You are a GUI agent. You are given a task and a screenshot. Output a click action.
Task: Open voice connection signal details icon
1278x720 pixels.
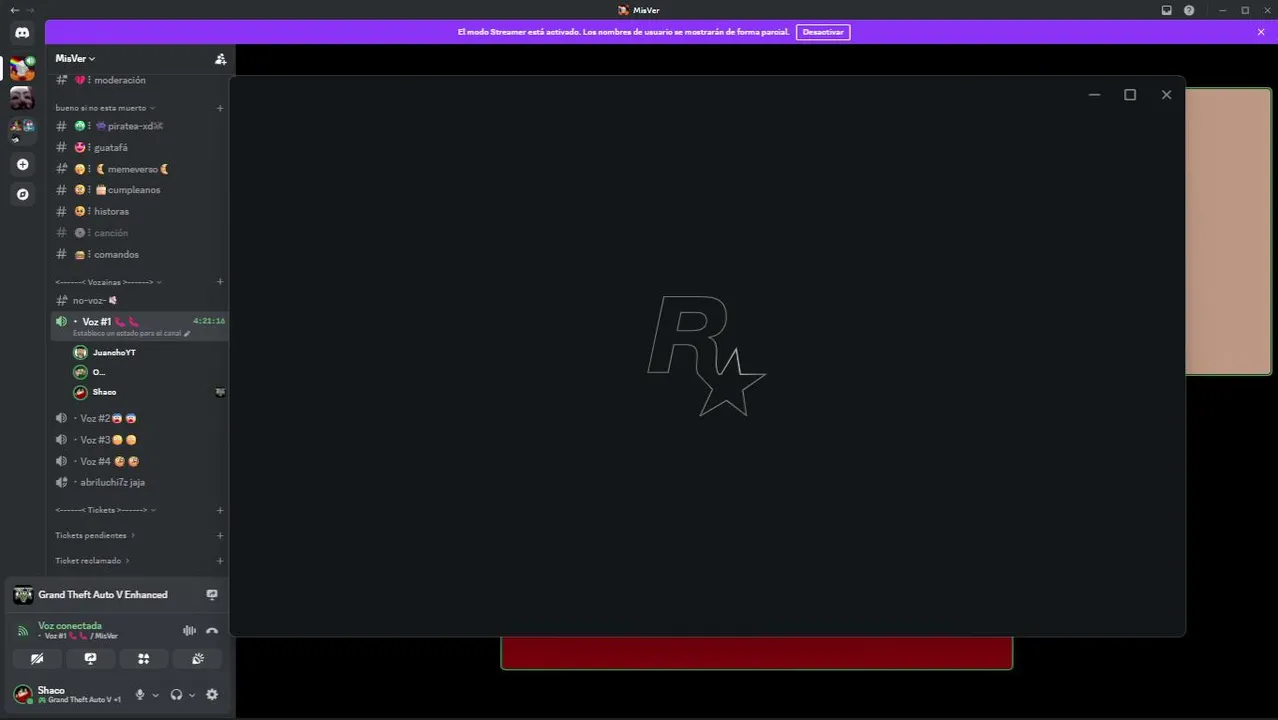(x=23, y=631)
